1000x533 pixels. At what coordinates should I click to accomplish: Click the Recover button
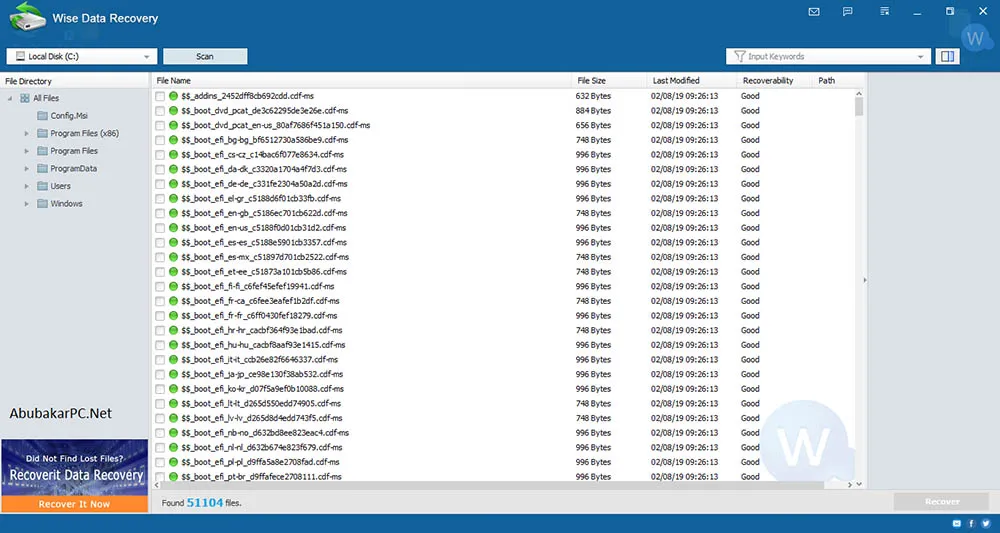(941, 502)
